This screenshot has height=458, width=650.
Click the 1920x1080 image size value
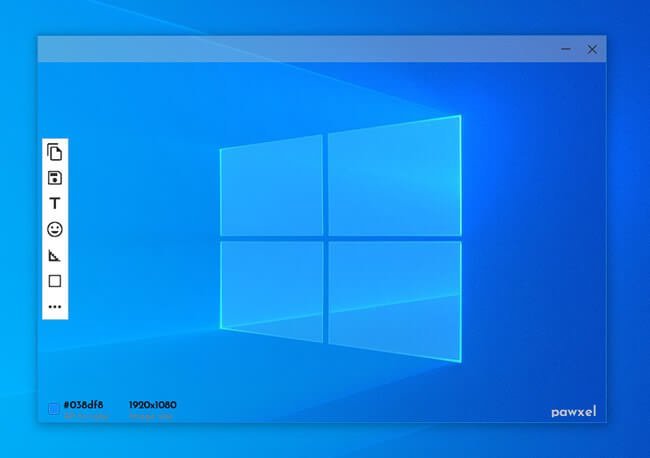153,405
